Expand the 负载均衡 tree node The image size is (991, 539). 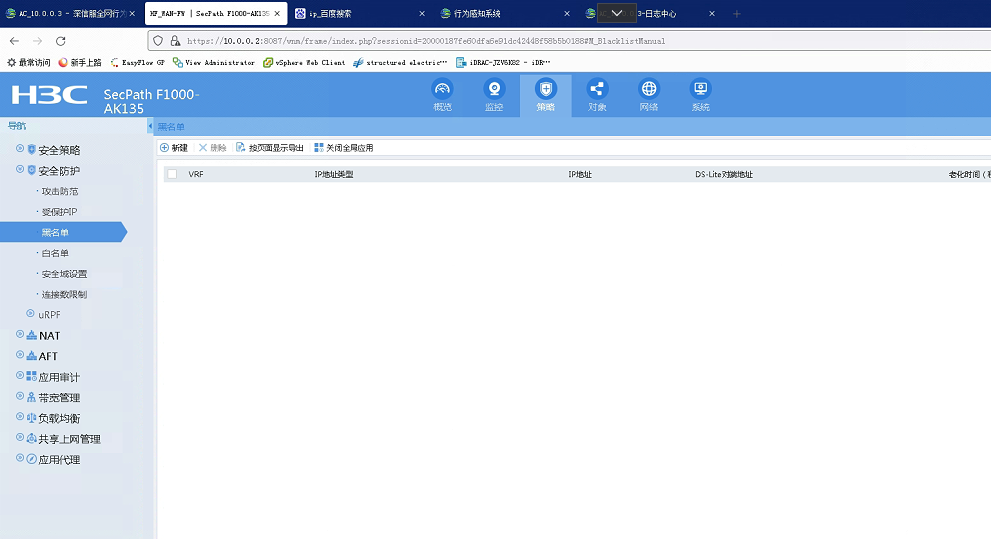tap(20, 417)
